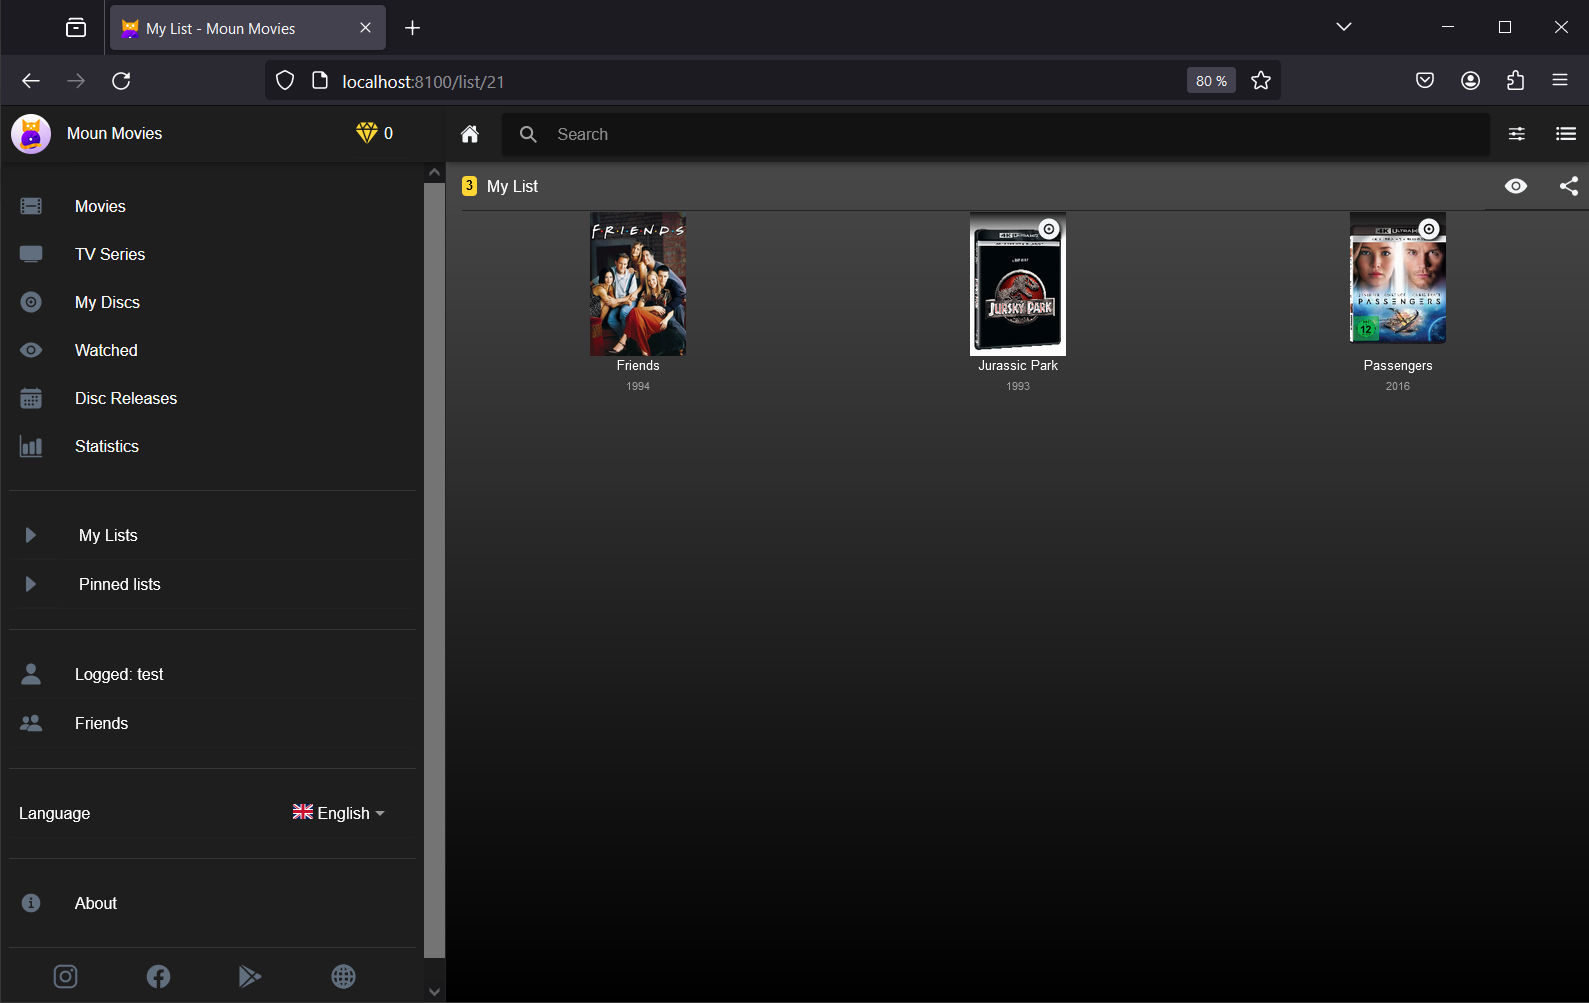Open the Facebook link icon
1589x1003 pixels.
[158, 976]
